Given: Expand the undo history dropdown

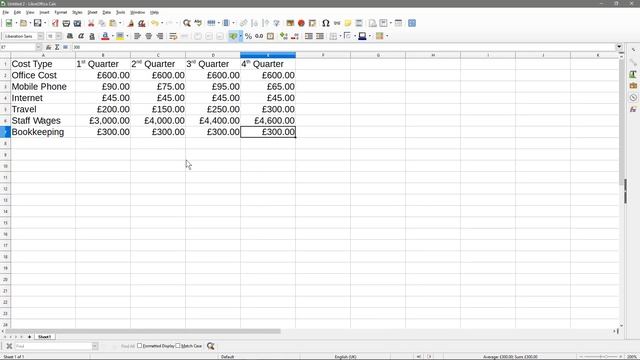Looking at the screenshot, I should coord(162,23).
